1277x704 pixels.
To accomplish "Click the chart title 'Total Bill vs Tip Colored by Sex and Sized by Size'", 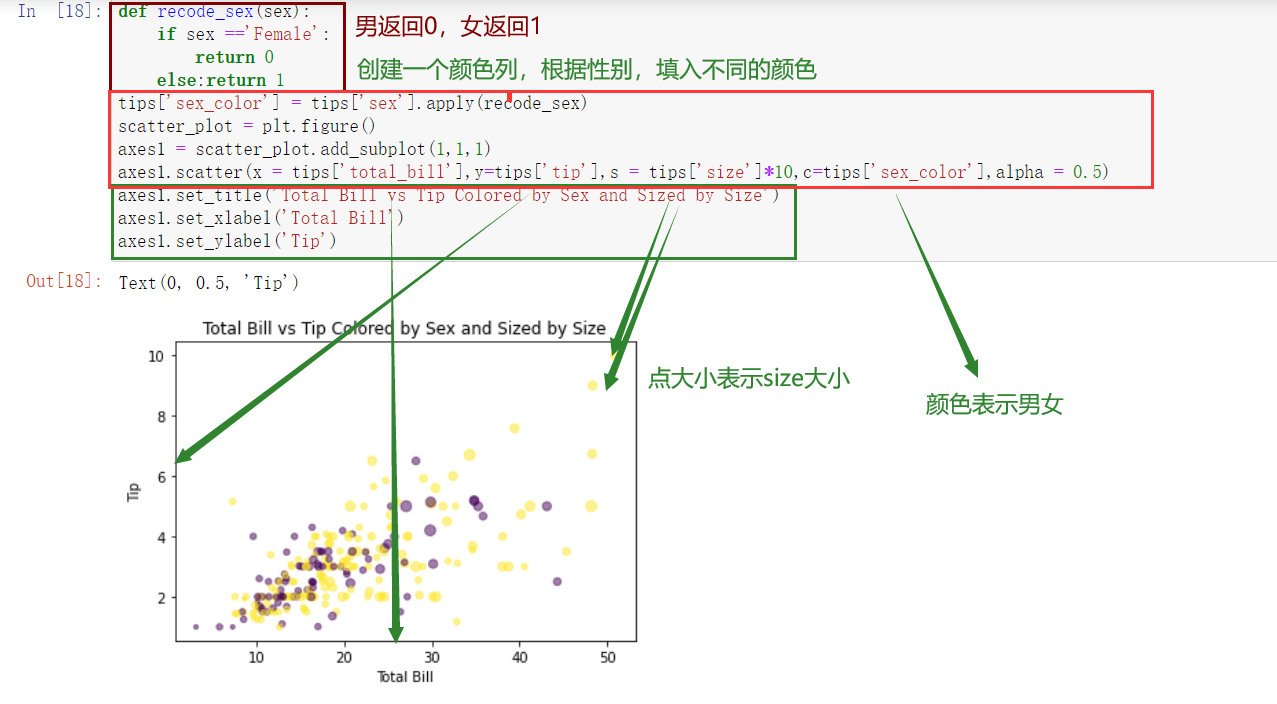I will (404, 328).
